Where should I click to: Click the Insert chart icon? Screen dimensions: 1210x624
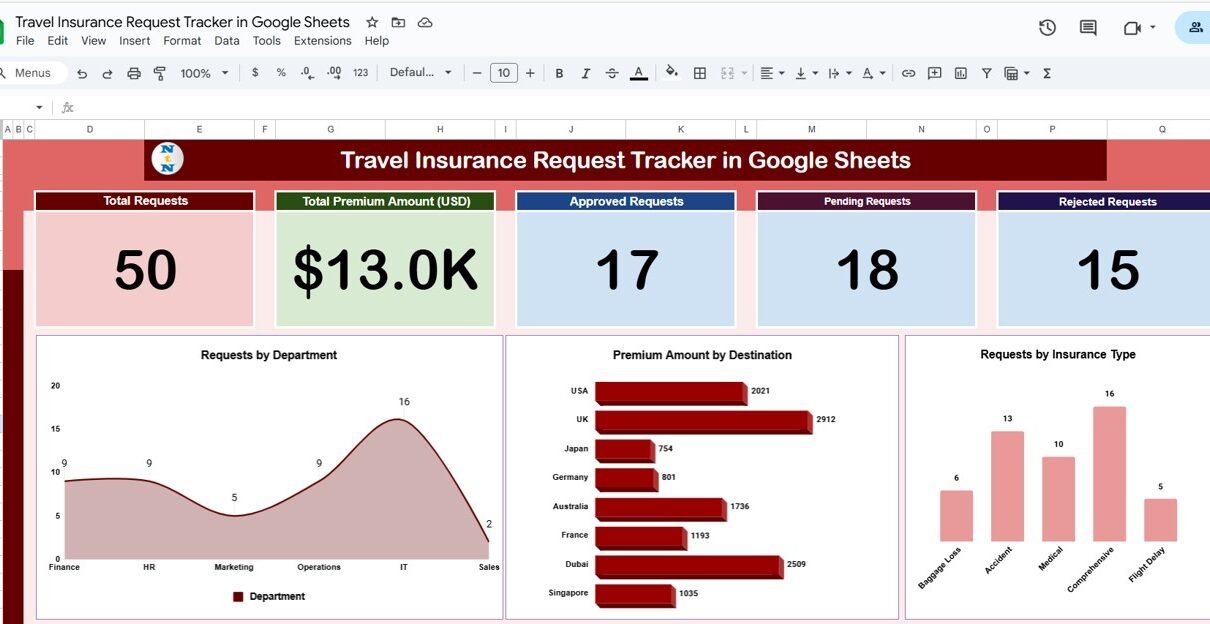click(961, 73)
